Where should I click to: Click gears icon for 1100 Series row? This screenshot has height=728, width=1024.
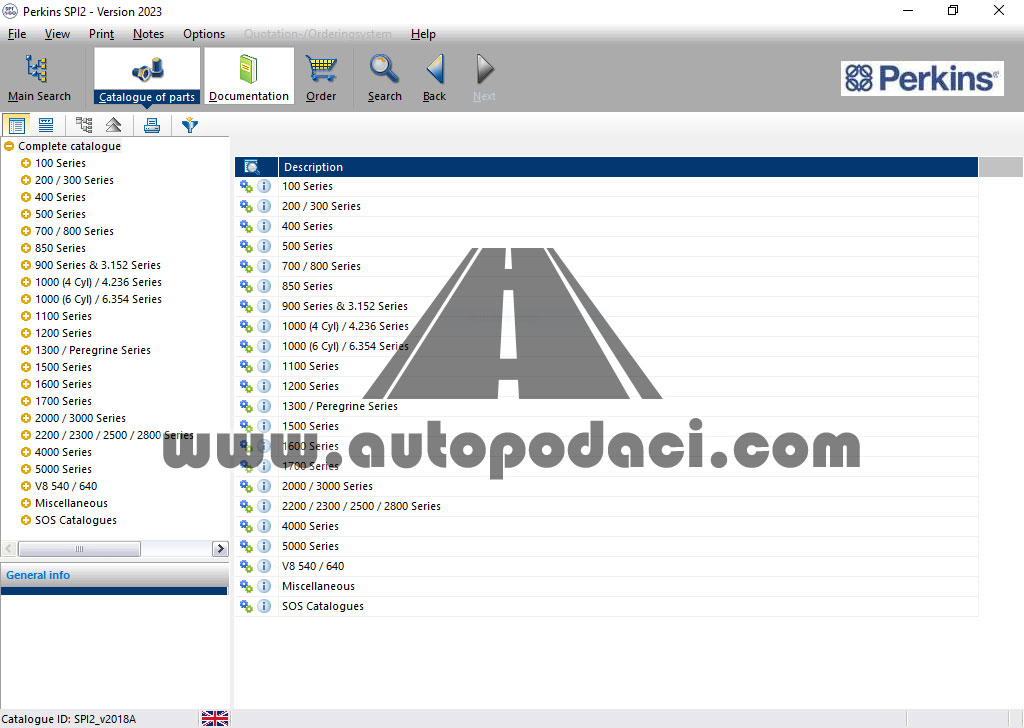[246, 366]
